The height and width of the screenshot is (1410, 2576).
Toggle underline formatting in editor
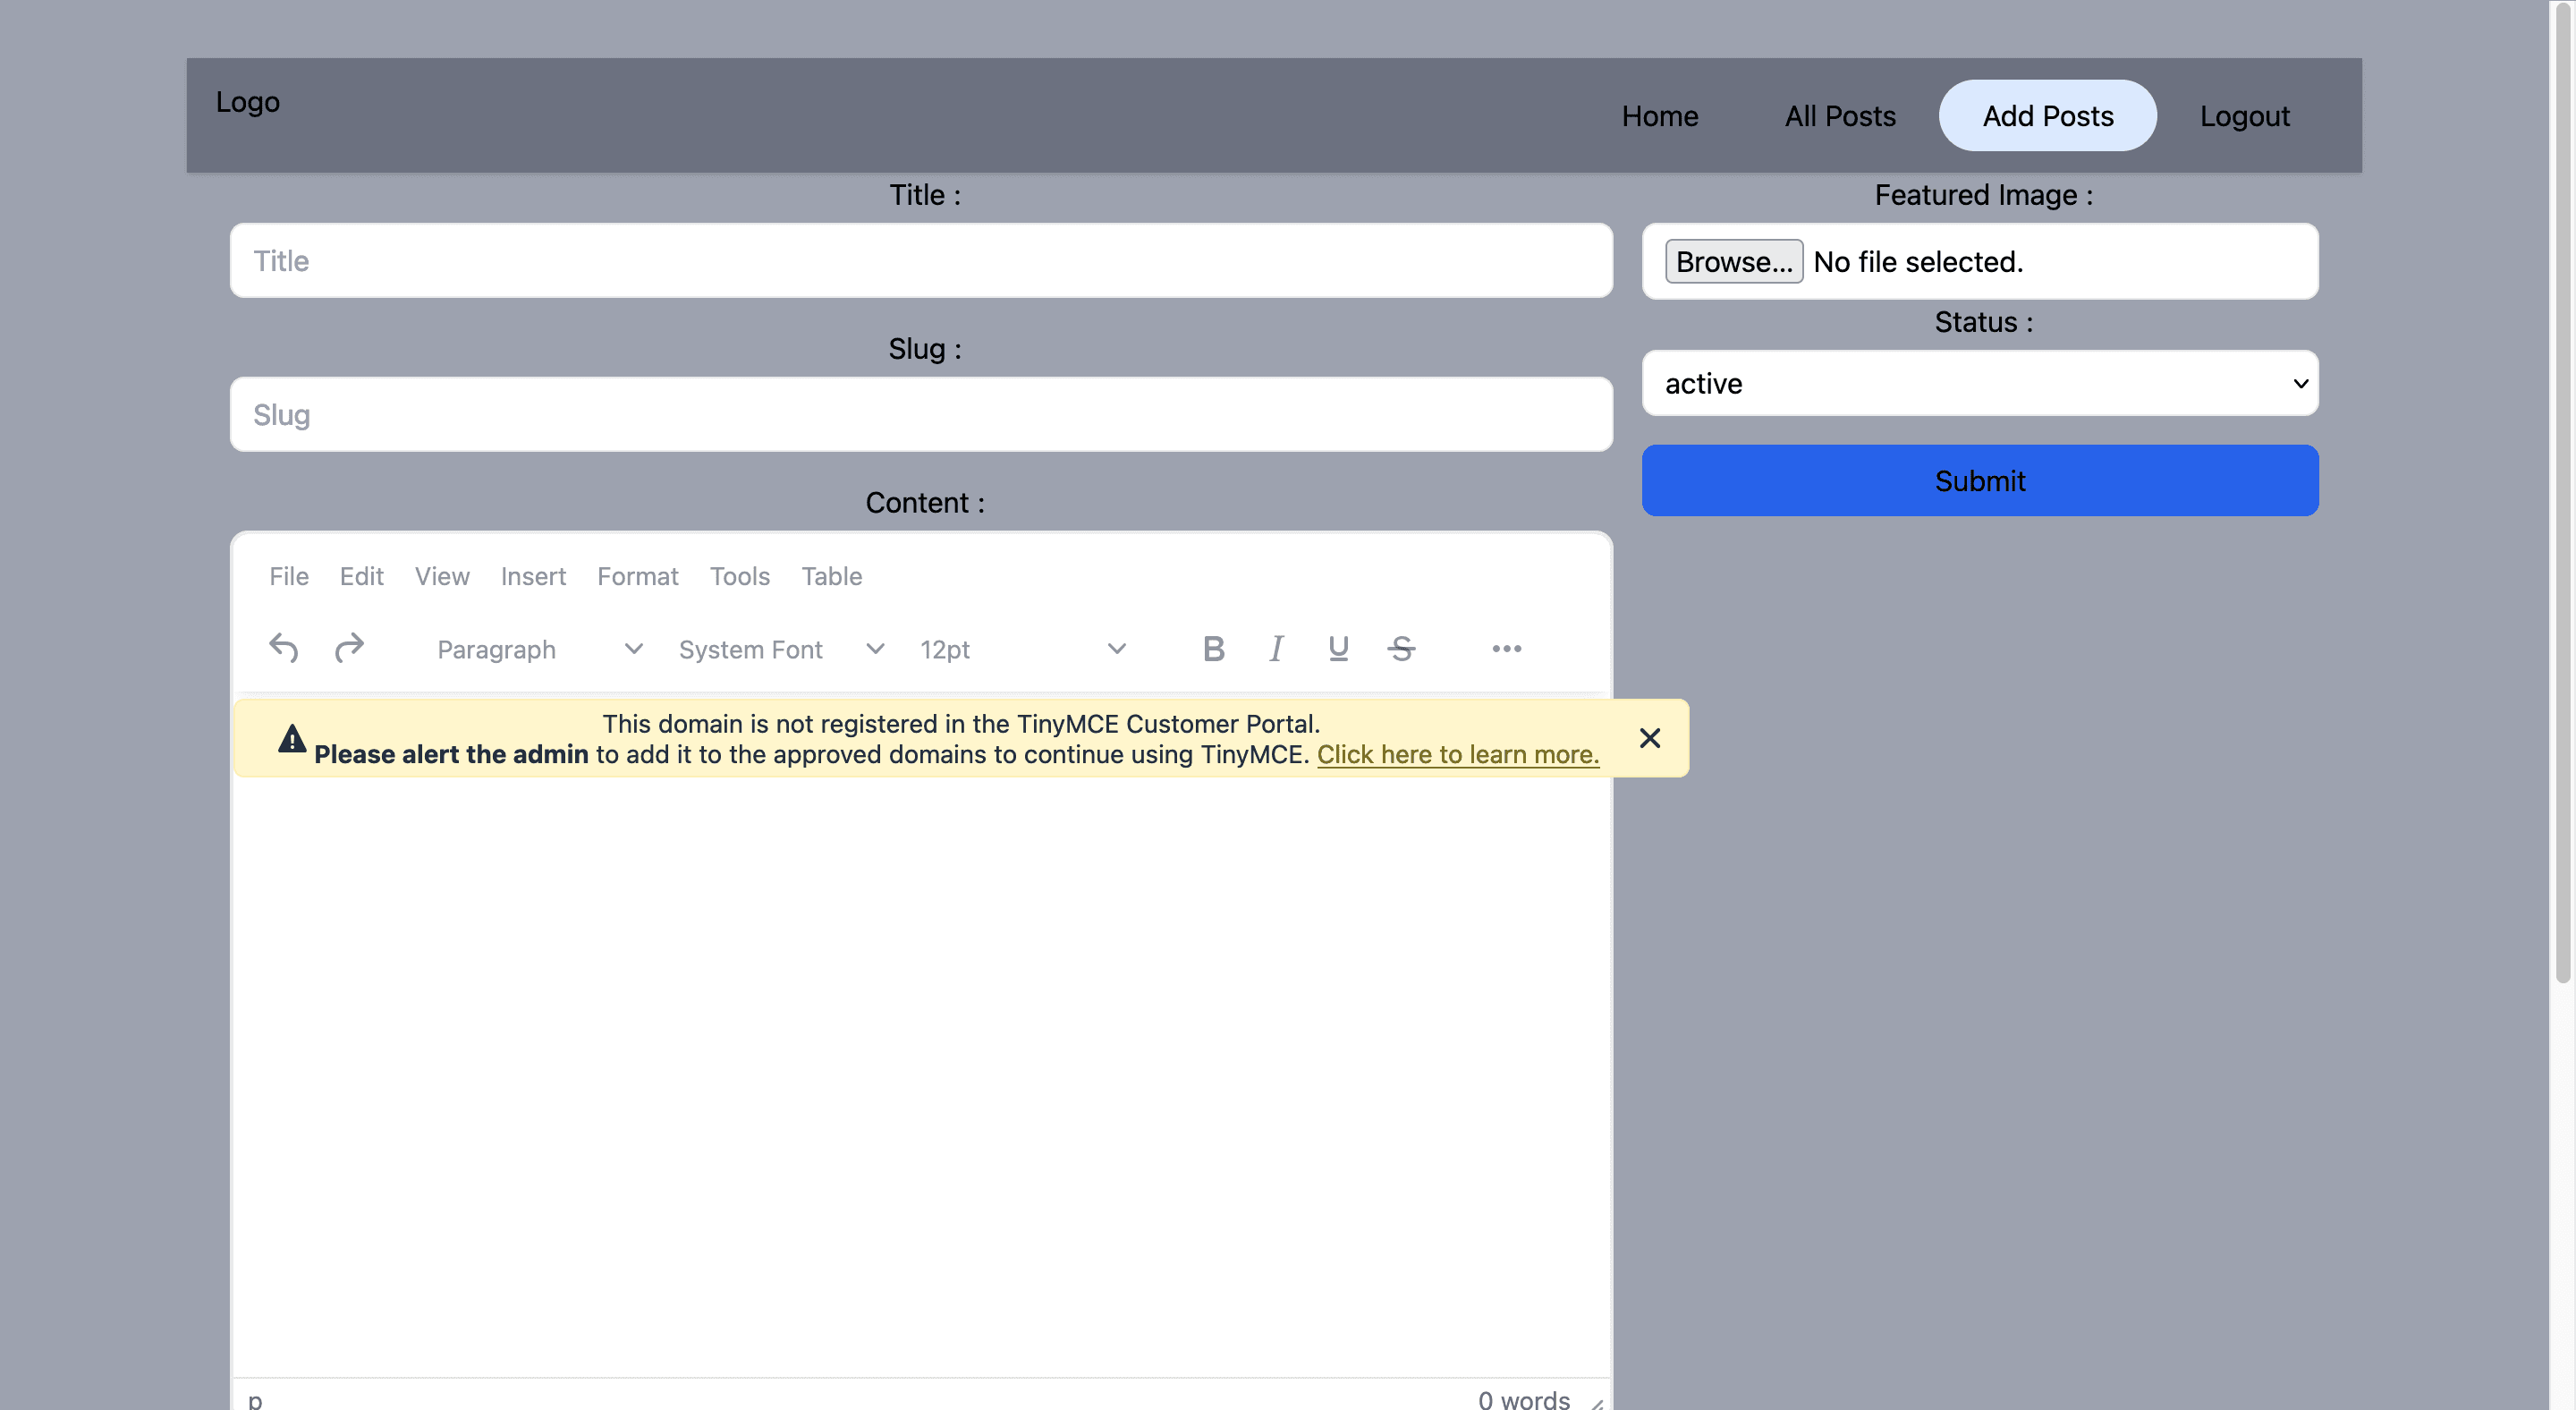[1338, 649]
